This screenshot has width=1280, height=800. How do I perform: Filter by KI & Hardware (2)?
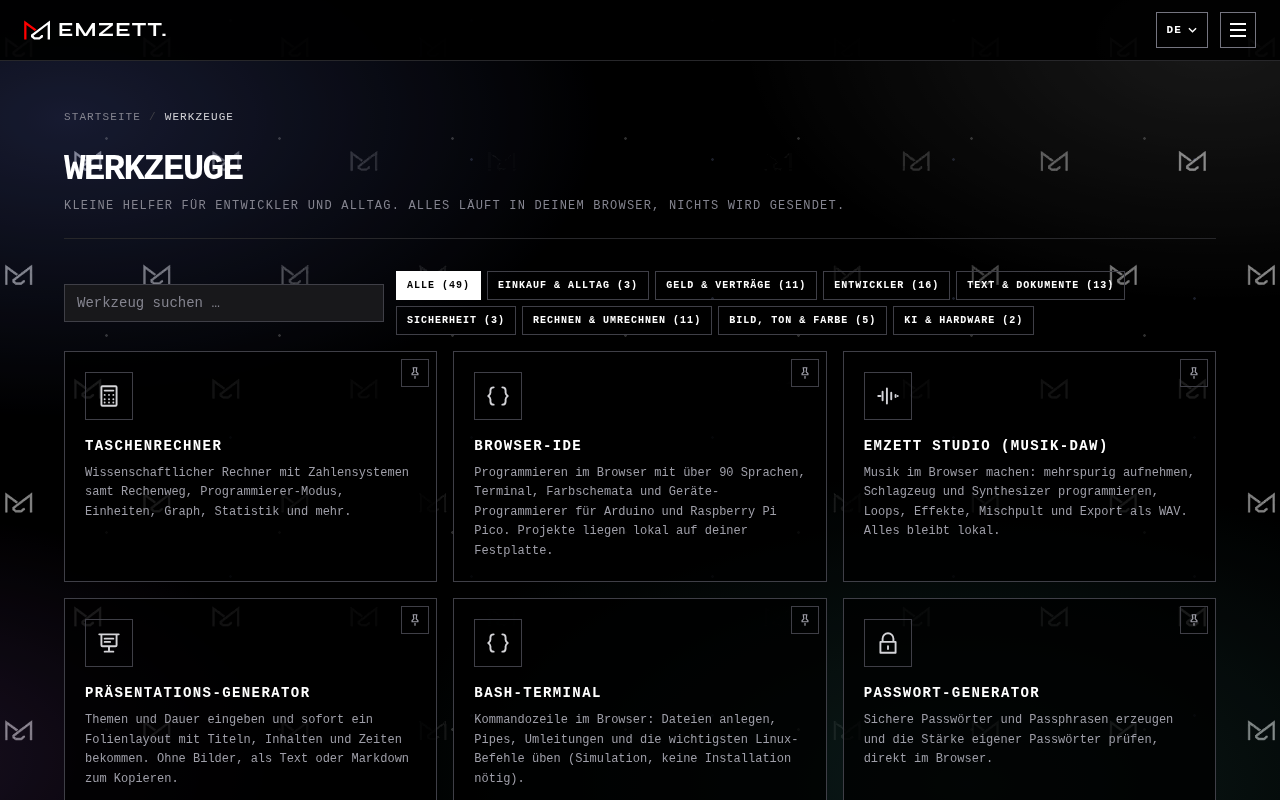coord(963,320)
